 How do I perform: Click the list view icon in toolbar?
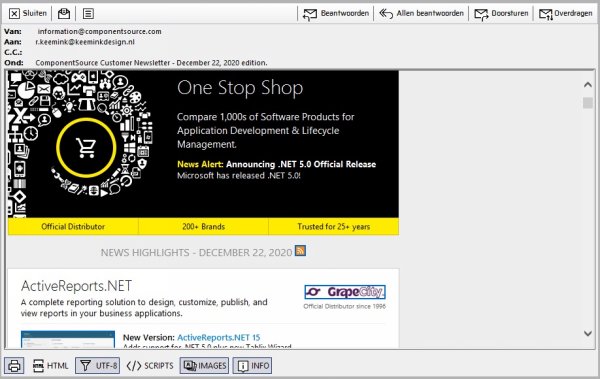pos(88,14)
